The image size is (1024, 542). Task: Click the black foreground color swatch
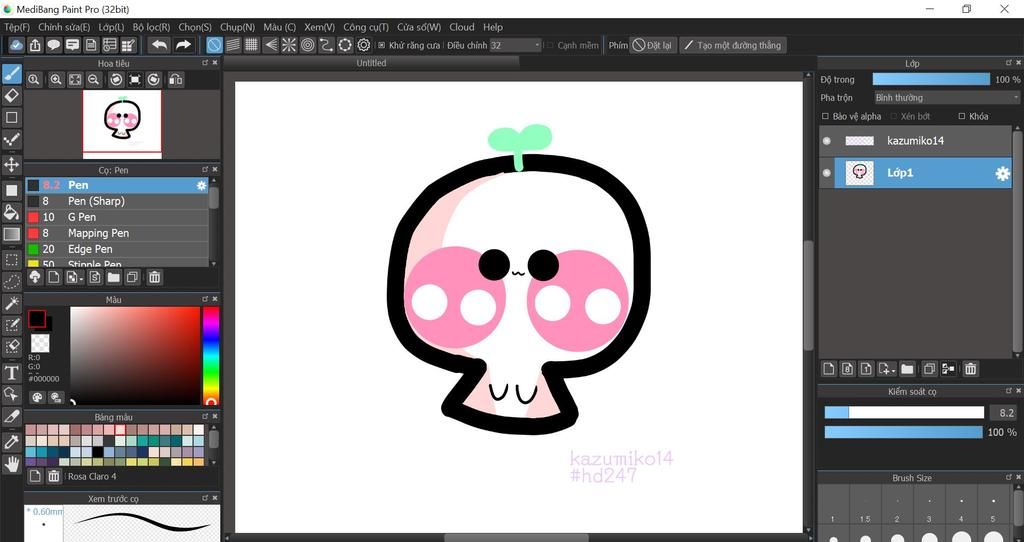pyautogui.click(x=37, y=319)
